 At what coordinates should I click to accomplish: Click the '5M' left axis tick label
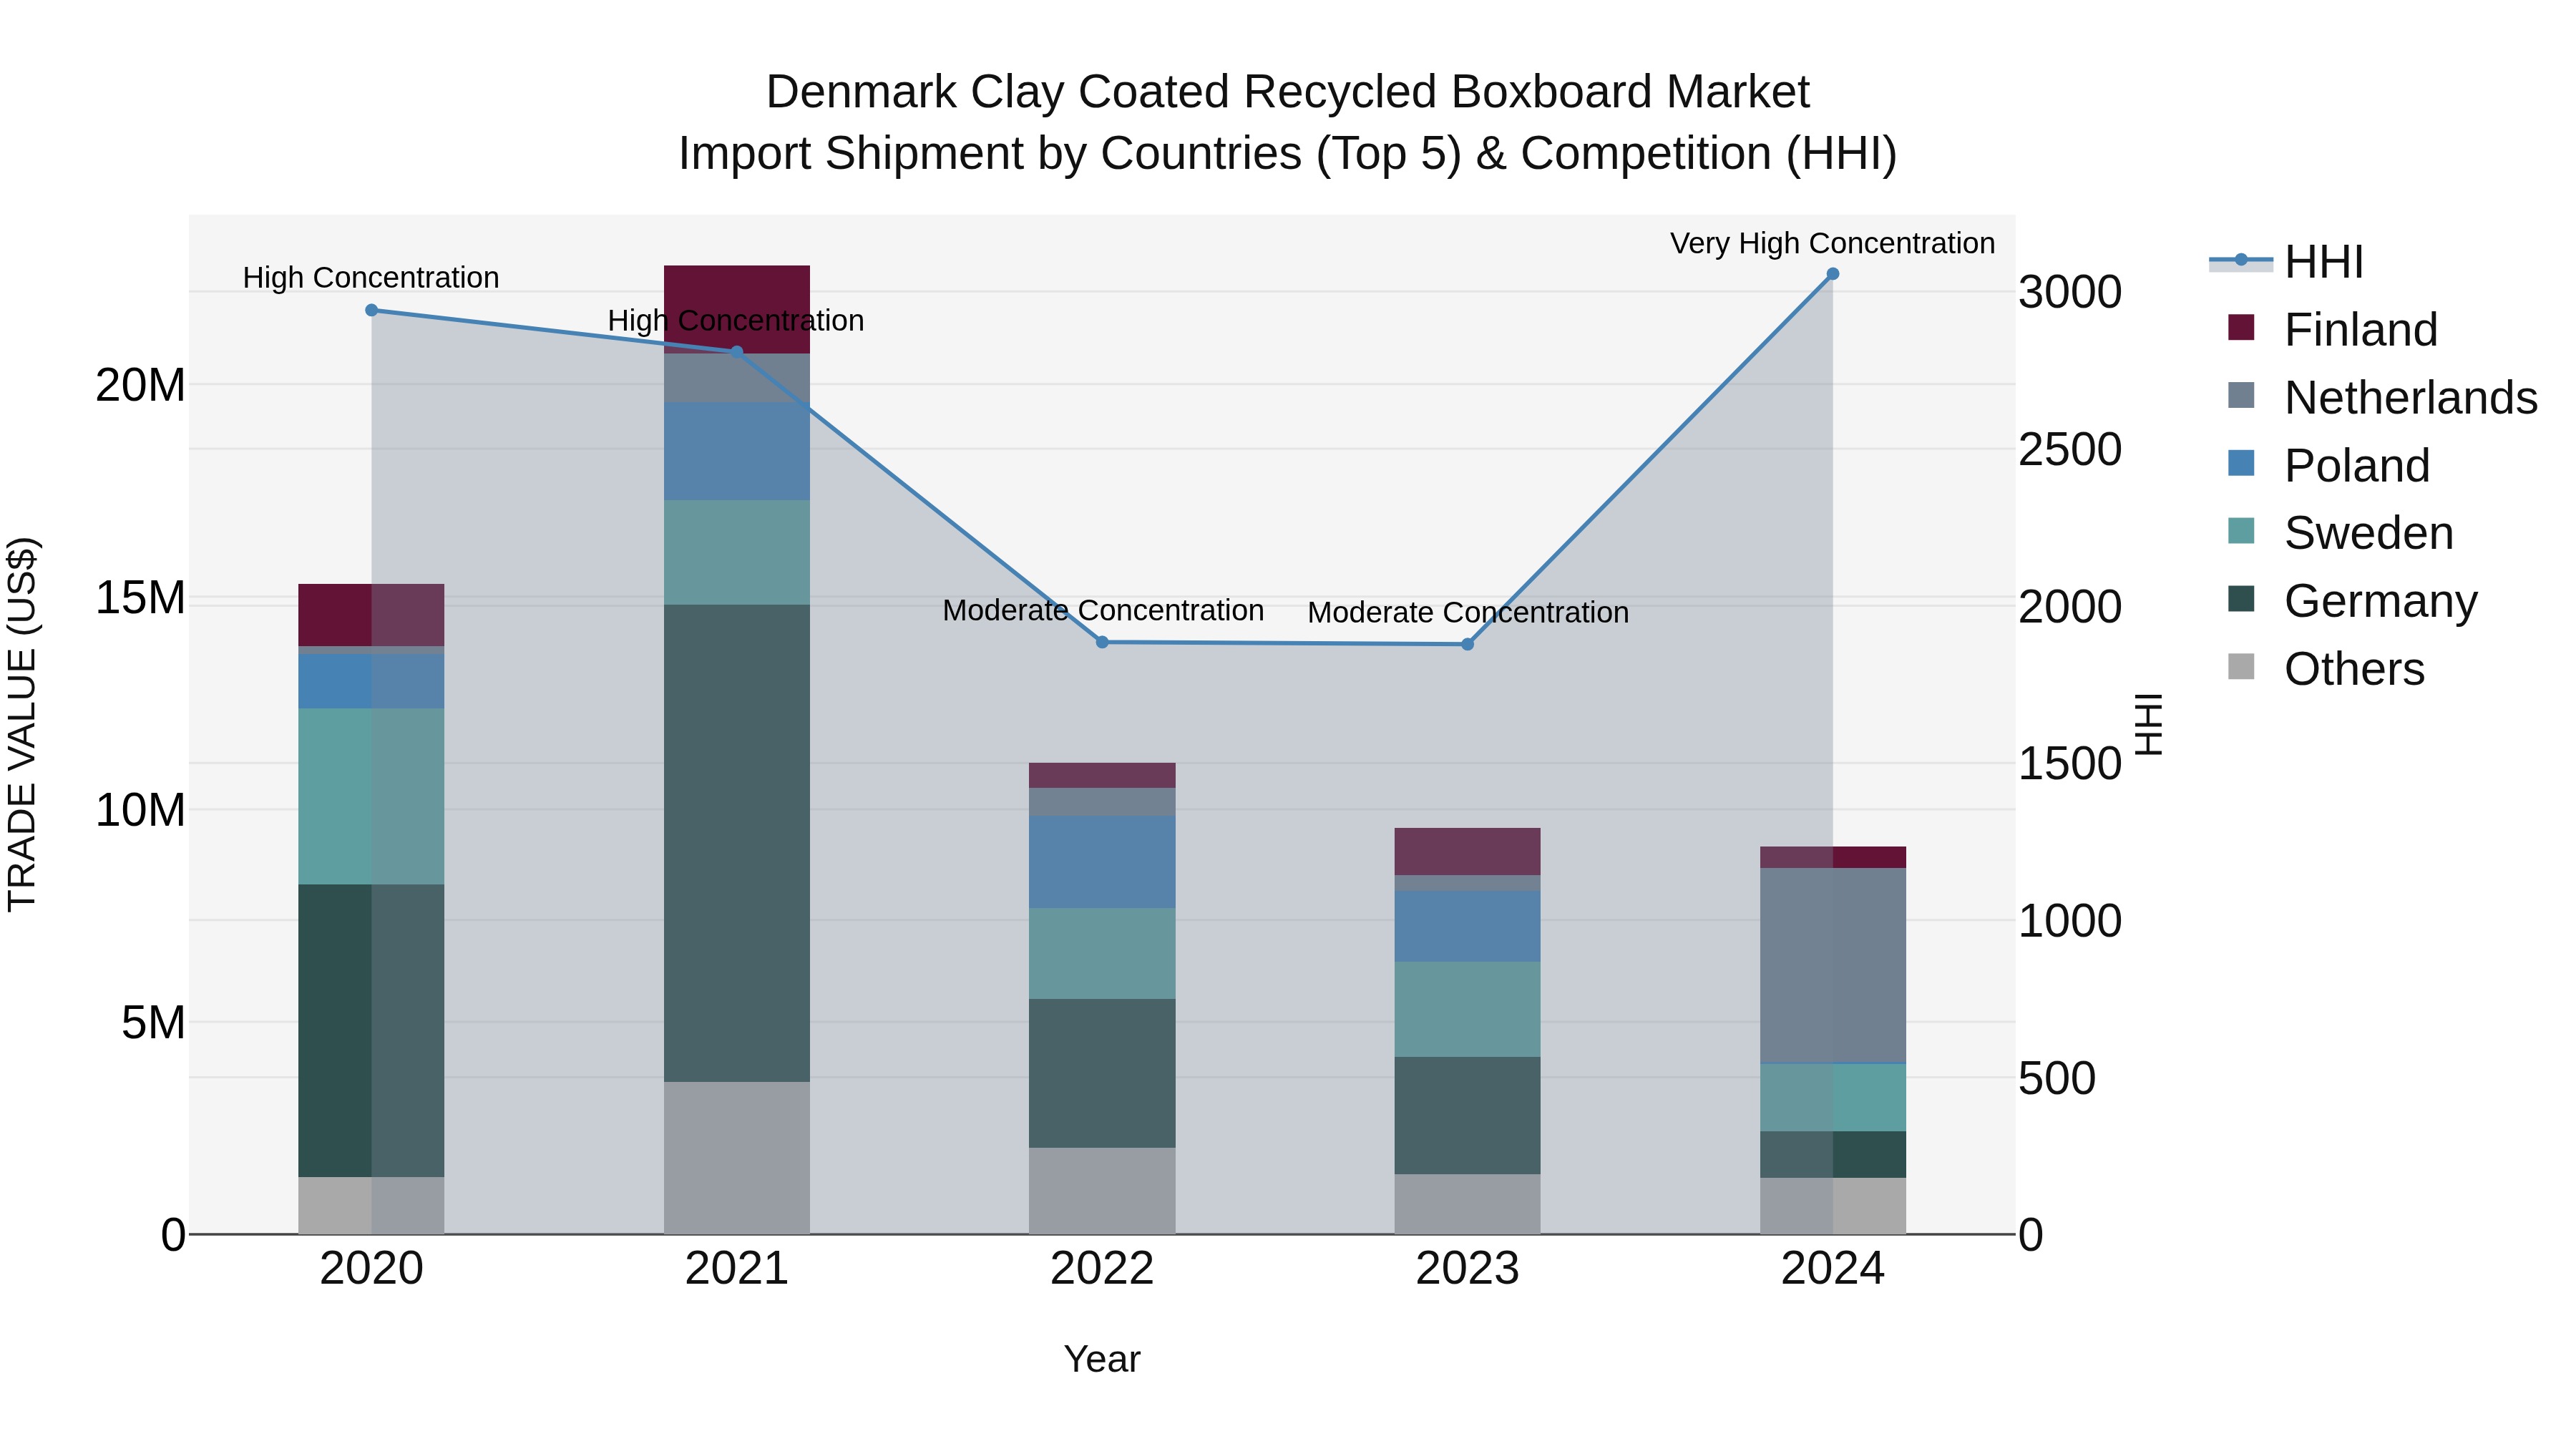[x=153, y=1023]
